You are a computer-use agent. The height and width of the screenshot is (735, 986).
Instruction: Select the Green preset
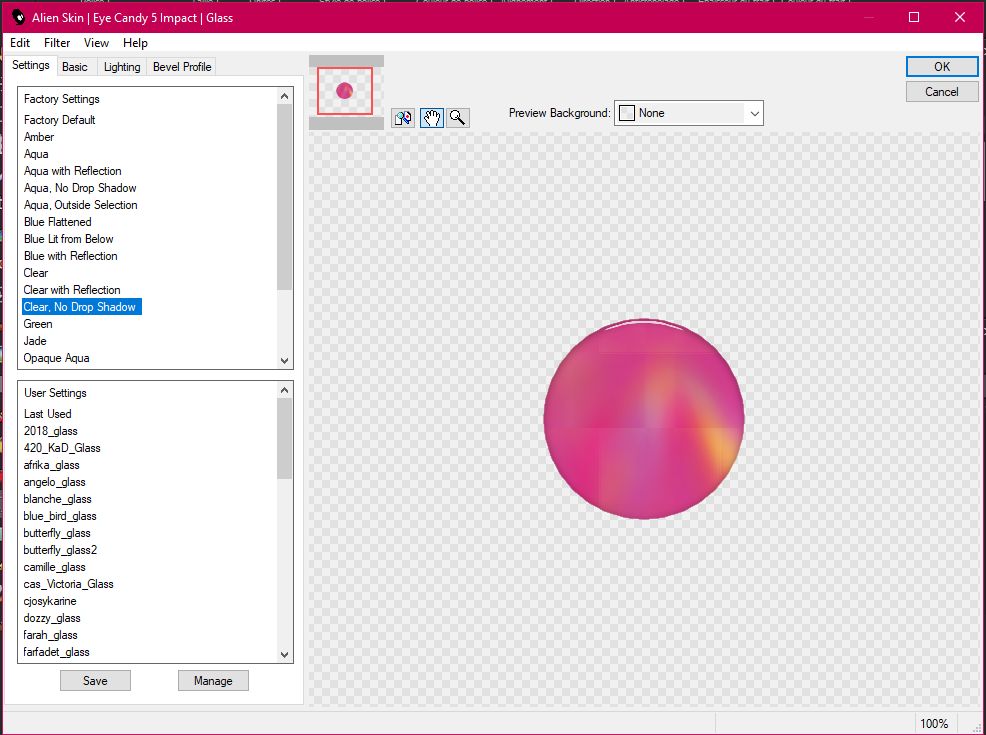point(38,324)
